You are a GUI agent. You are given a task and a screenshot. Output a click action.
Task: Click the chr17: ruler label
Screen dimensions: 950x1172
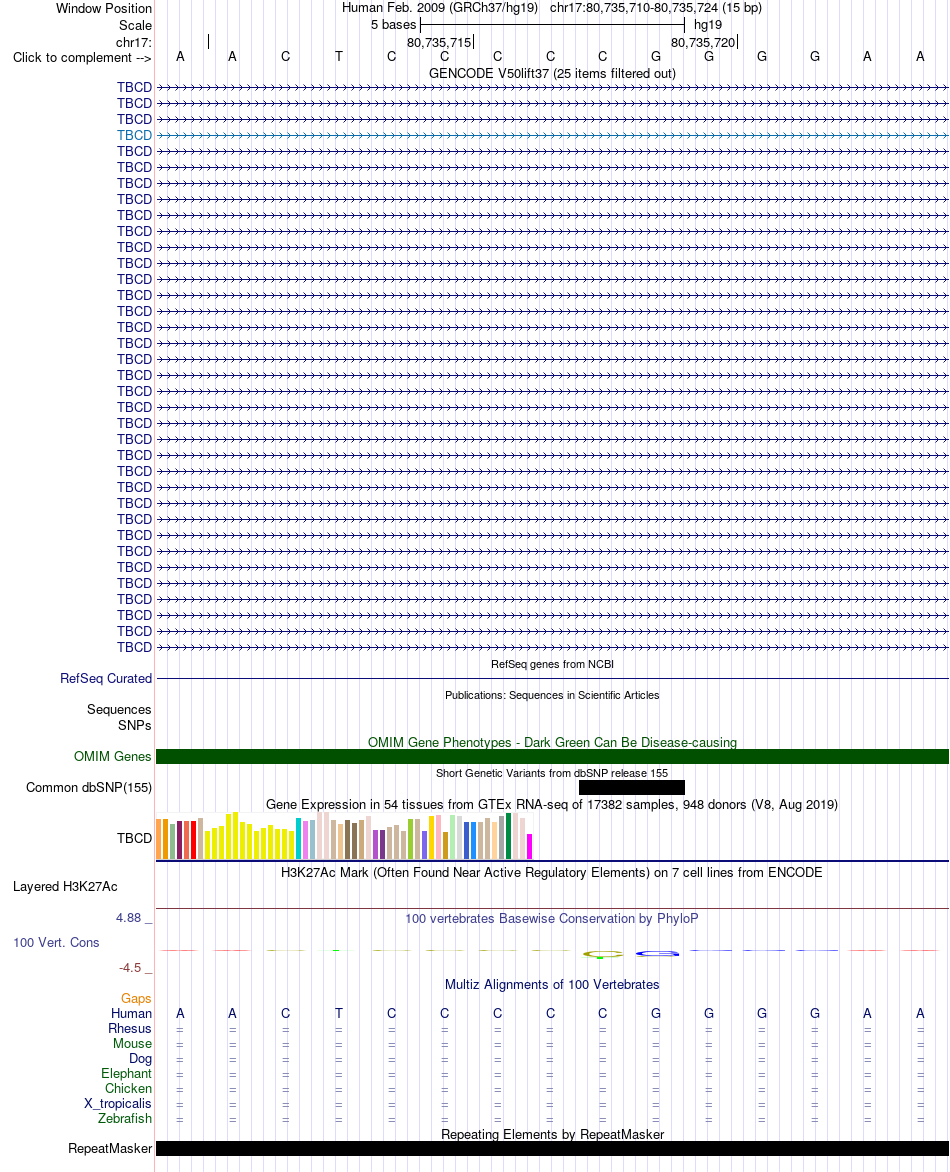pos(134,43)
